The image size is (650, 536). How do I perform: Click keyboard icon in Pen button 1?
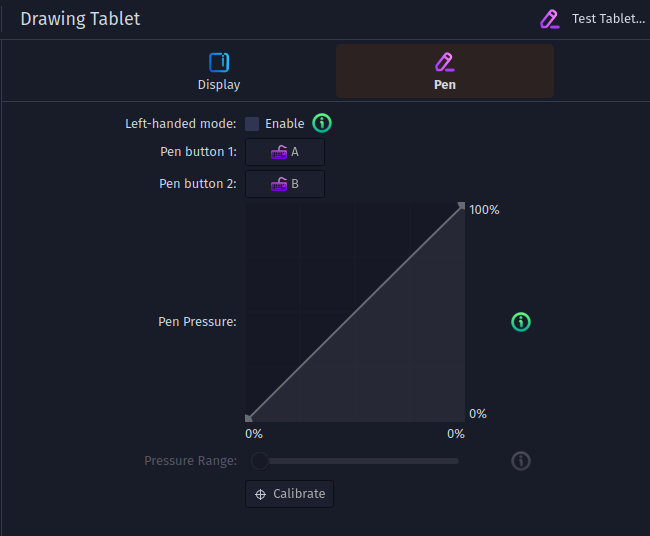point(279,152)
